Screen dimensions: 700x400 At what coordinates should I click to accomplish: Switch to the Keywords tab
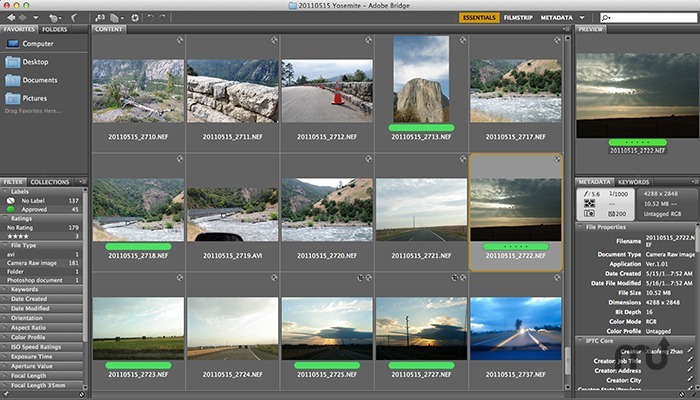pyautogui.click(x=633, y=182)
